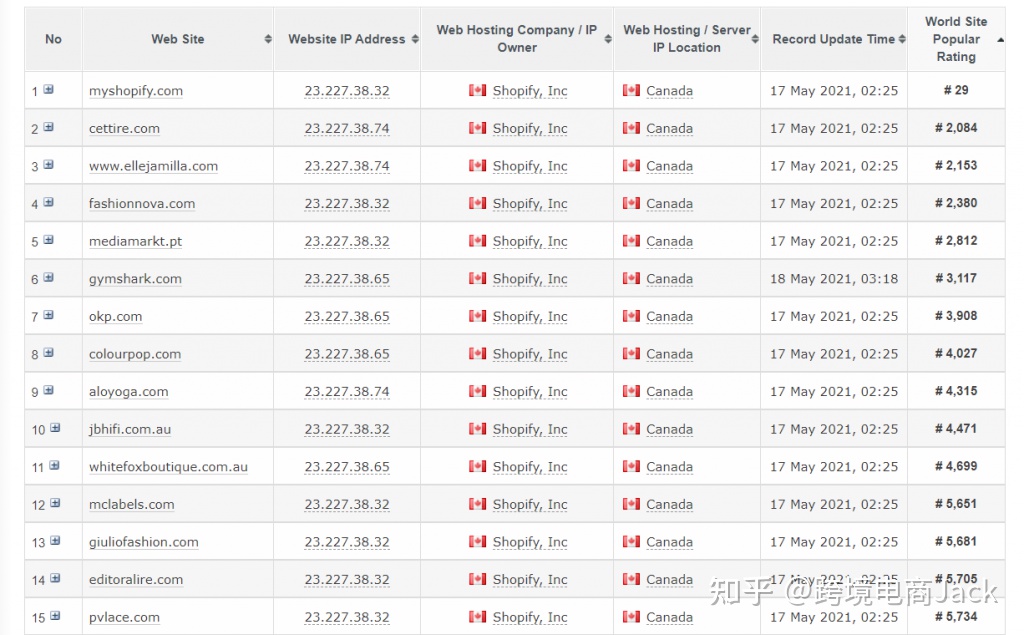Click IP address 23.227.38.32 for myshopify.com
1024x635 pixels.
[x=347, y=91]
